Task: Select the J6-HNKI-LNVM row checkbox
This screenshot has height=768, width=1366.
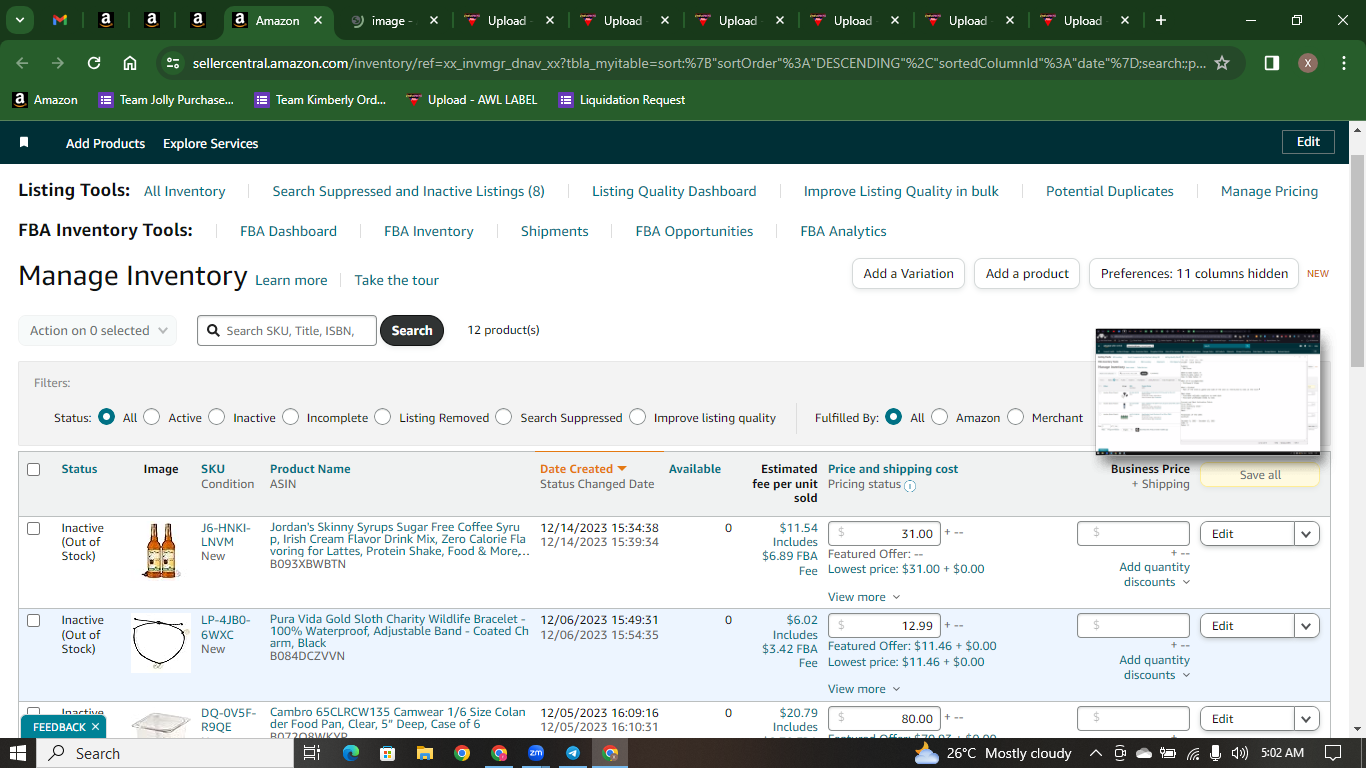Action: 34,528
